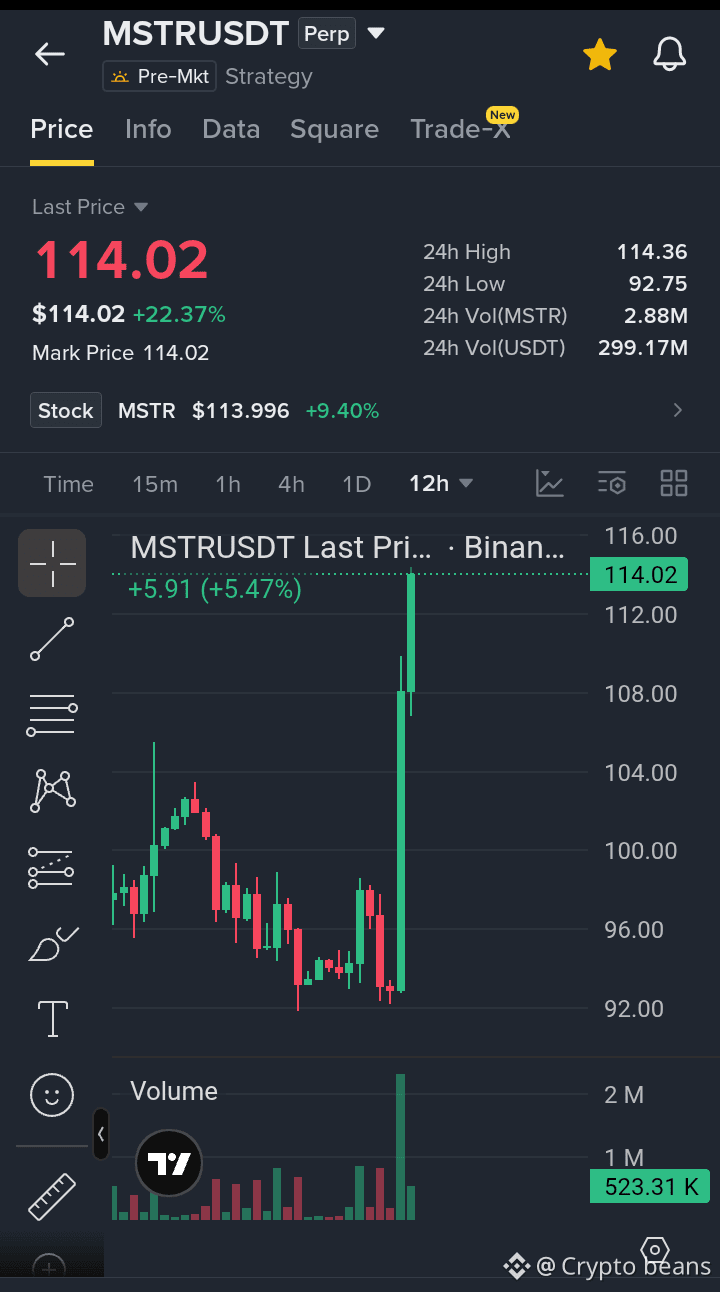Expand the Last Price dropdown
Screen dimensions: 720x1292
click(x=90, y=207)
